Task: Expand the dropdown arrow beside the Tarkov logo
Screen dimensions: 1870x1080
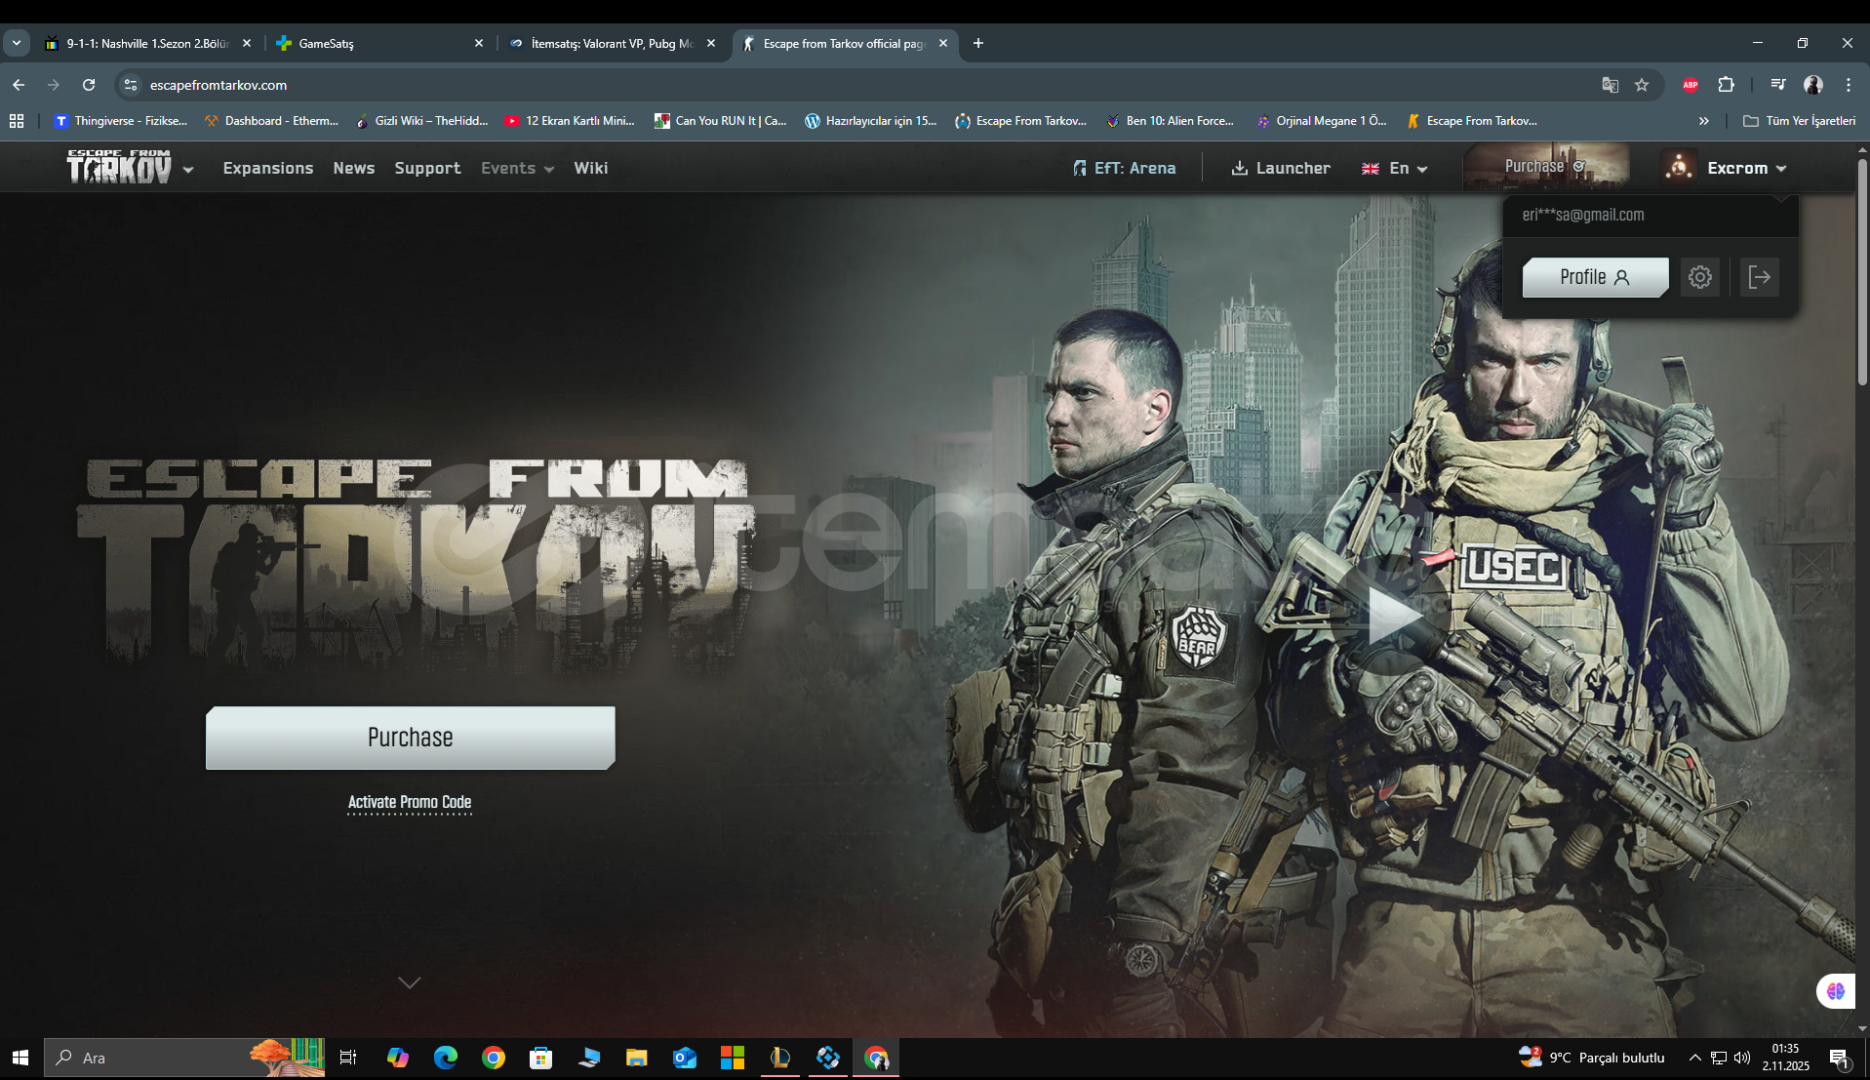Action: tap(188, 169)
